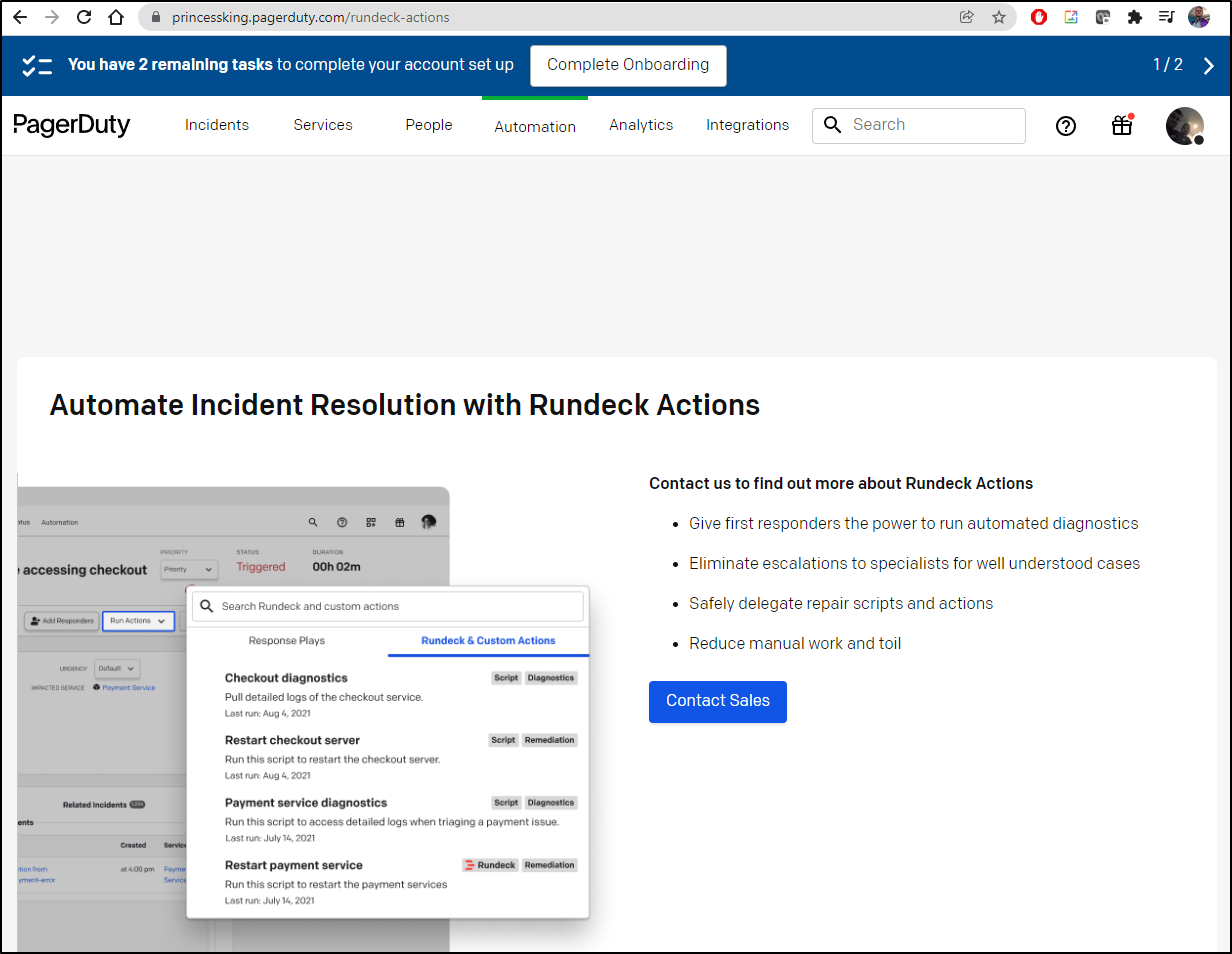Screen dimensions: 1232x954
Task: Go to the PagerDuty home logo
Action: [x=72, y=125]
